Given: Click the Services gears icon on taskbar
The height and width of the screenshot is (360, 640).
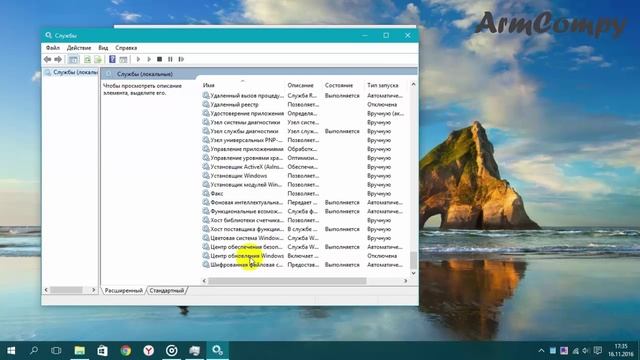Looking at the screenshot, I should pyautogui.click(x=218, y=351).
